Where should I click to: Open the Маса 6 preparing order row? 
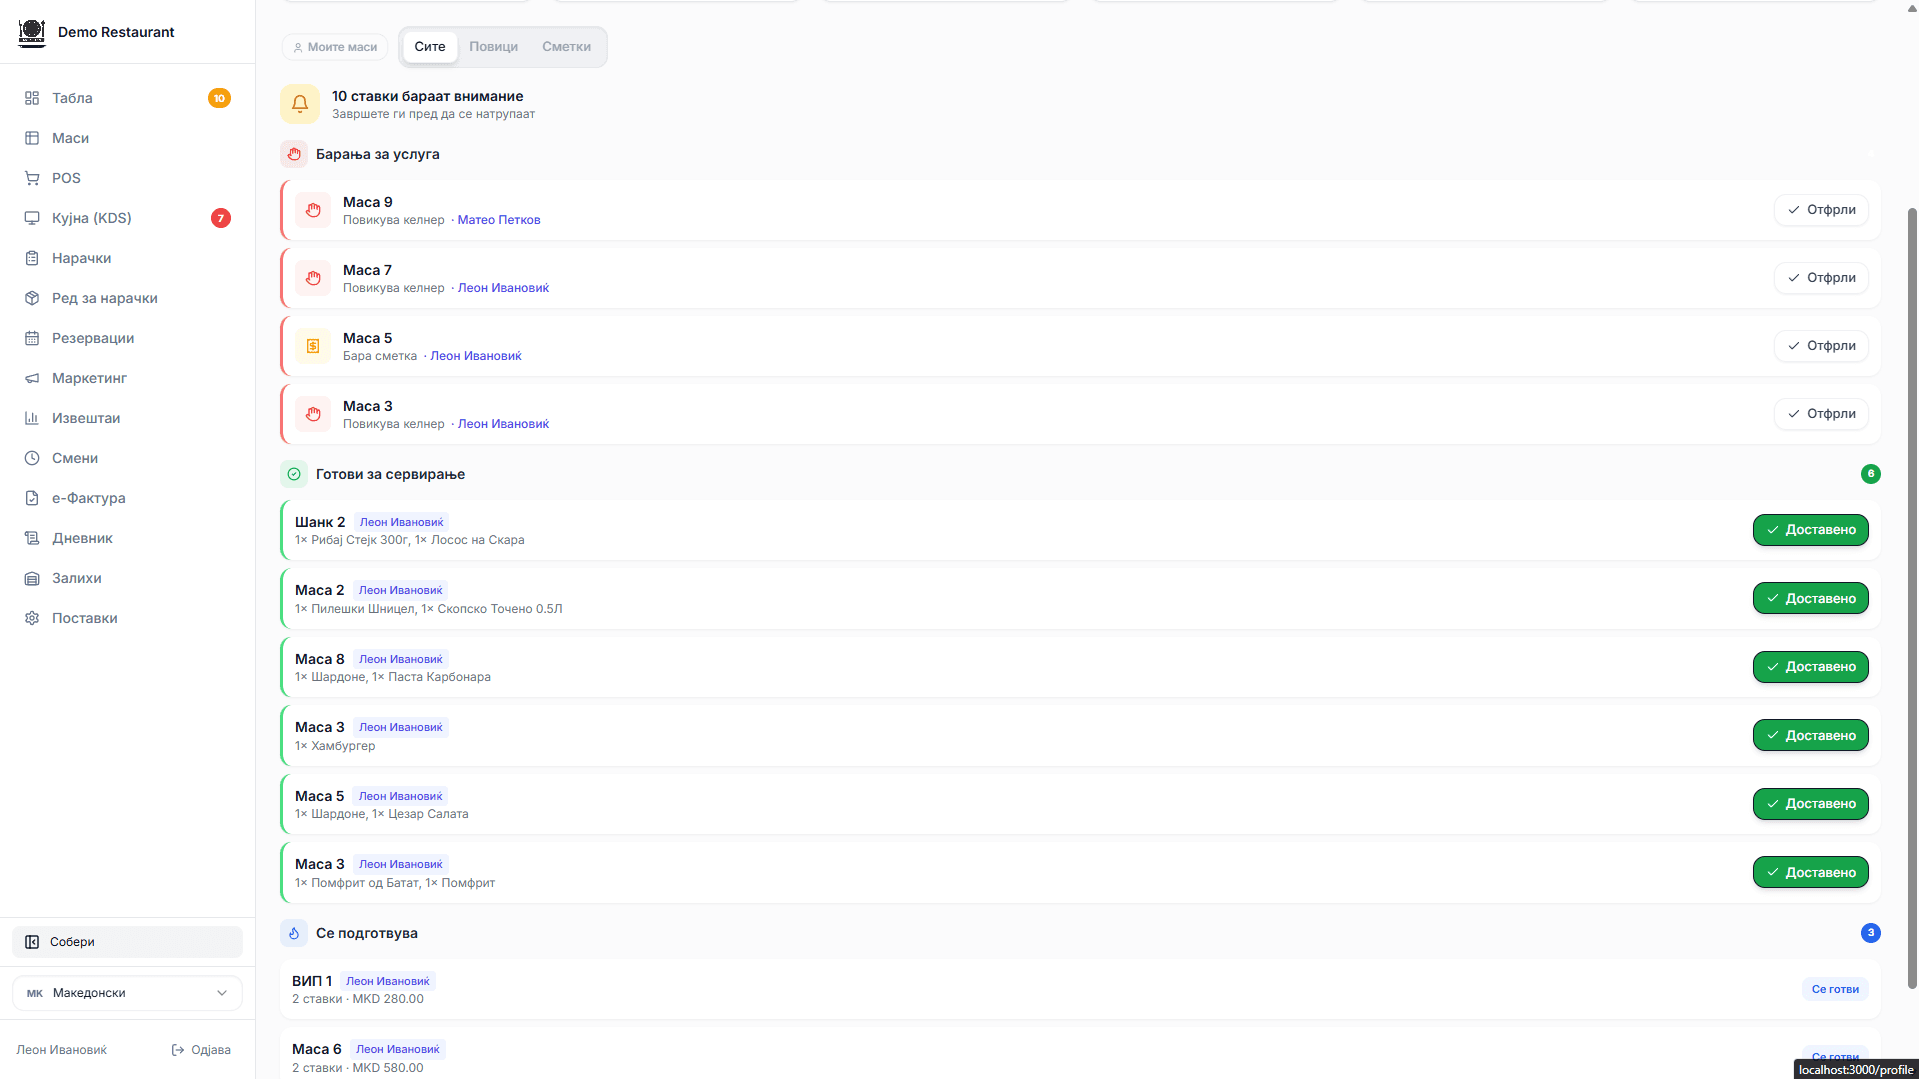tap(1080, 1054)
